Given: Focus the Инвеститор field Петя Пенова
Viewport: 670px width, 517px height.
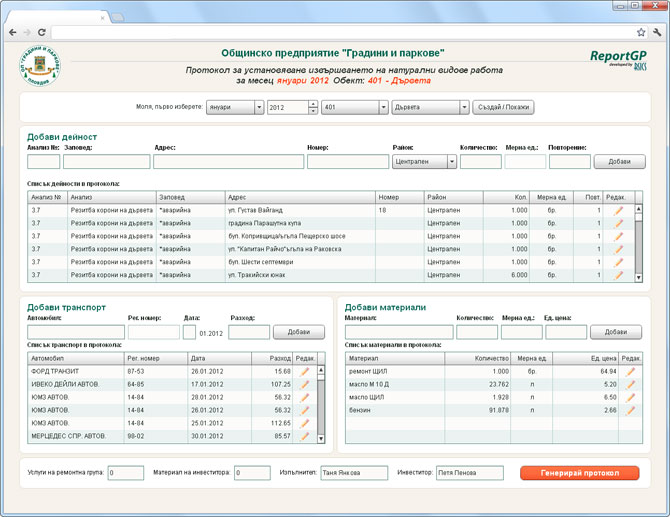Looking at the screenshot, I should (x=470, y=473).
